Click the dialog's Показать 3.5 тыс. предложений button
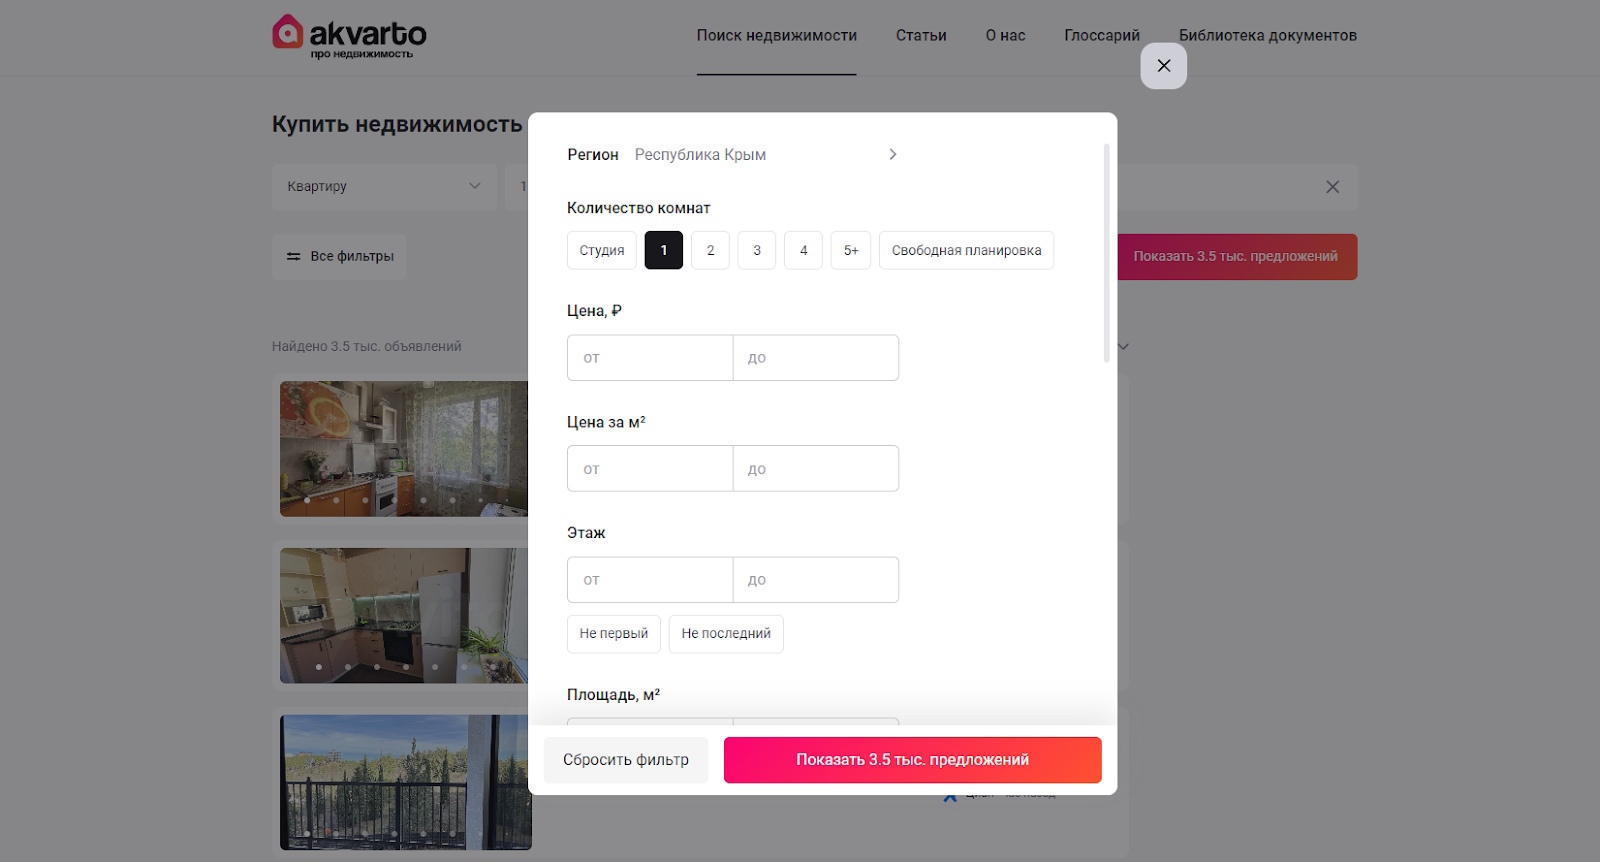The image size is (1600, 862). click(913, 760)
